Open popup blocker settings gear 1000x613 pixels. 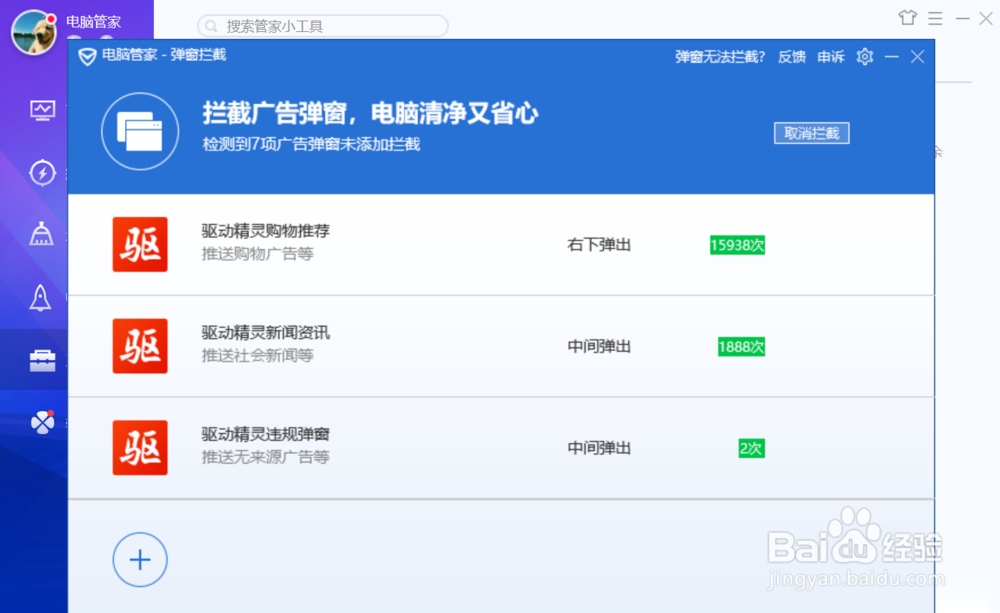(x=865, y=57)
